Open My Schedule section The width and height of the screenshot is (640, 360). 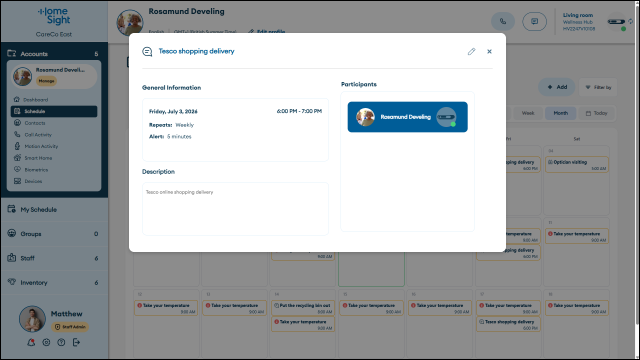[54, 209]
